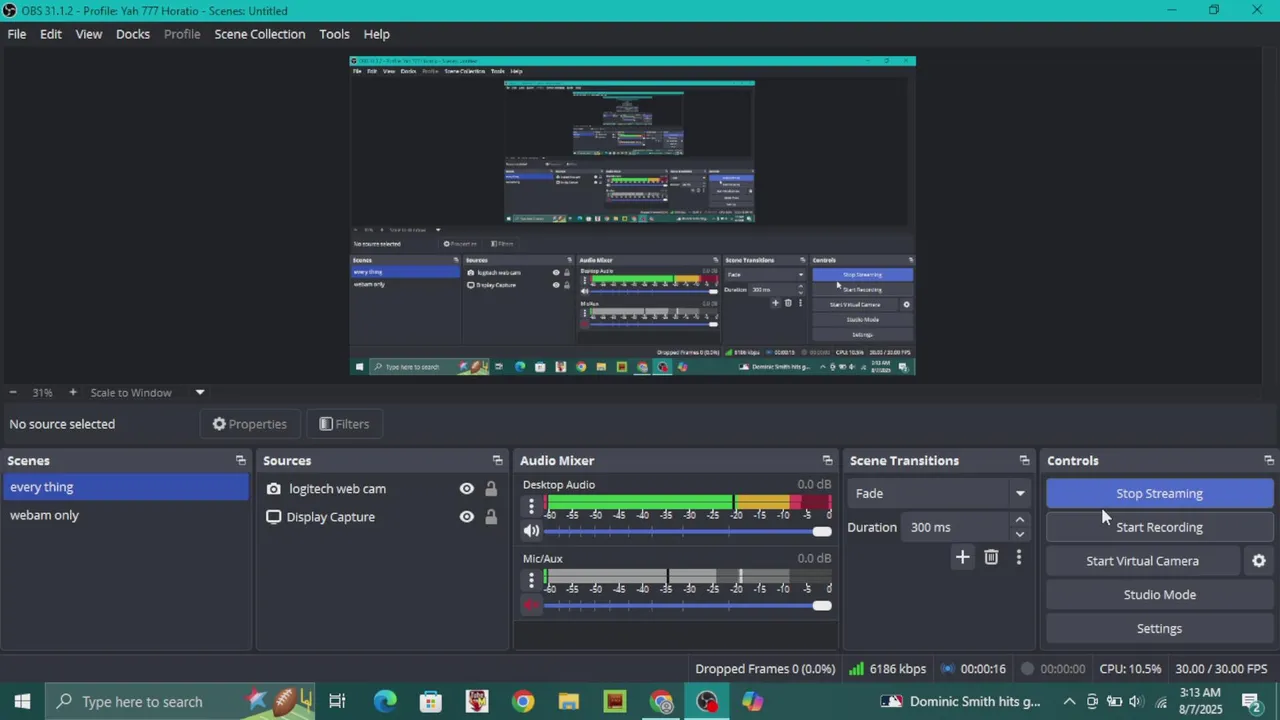Open the Scenes panel dock menu icon

point(240,461)
